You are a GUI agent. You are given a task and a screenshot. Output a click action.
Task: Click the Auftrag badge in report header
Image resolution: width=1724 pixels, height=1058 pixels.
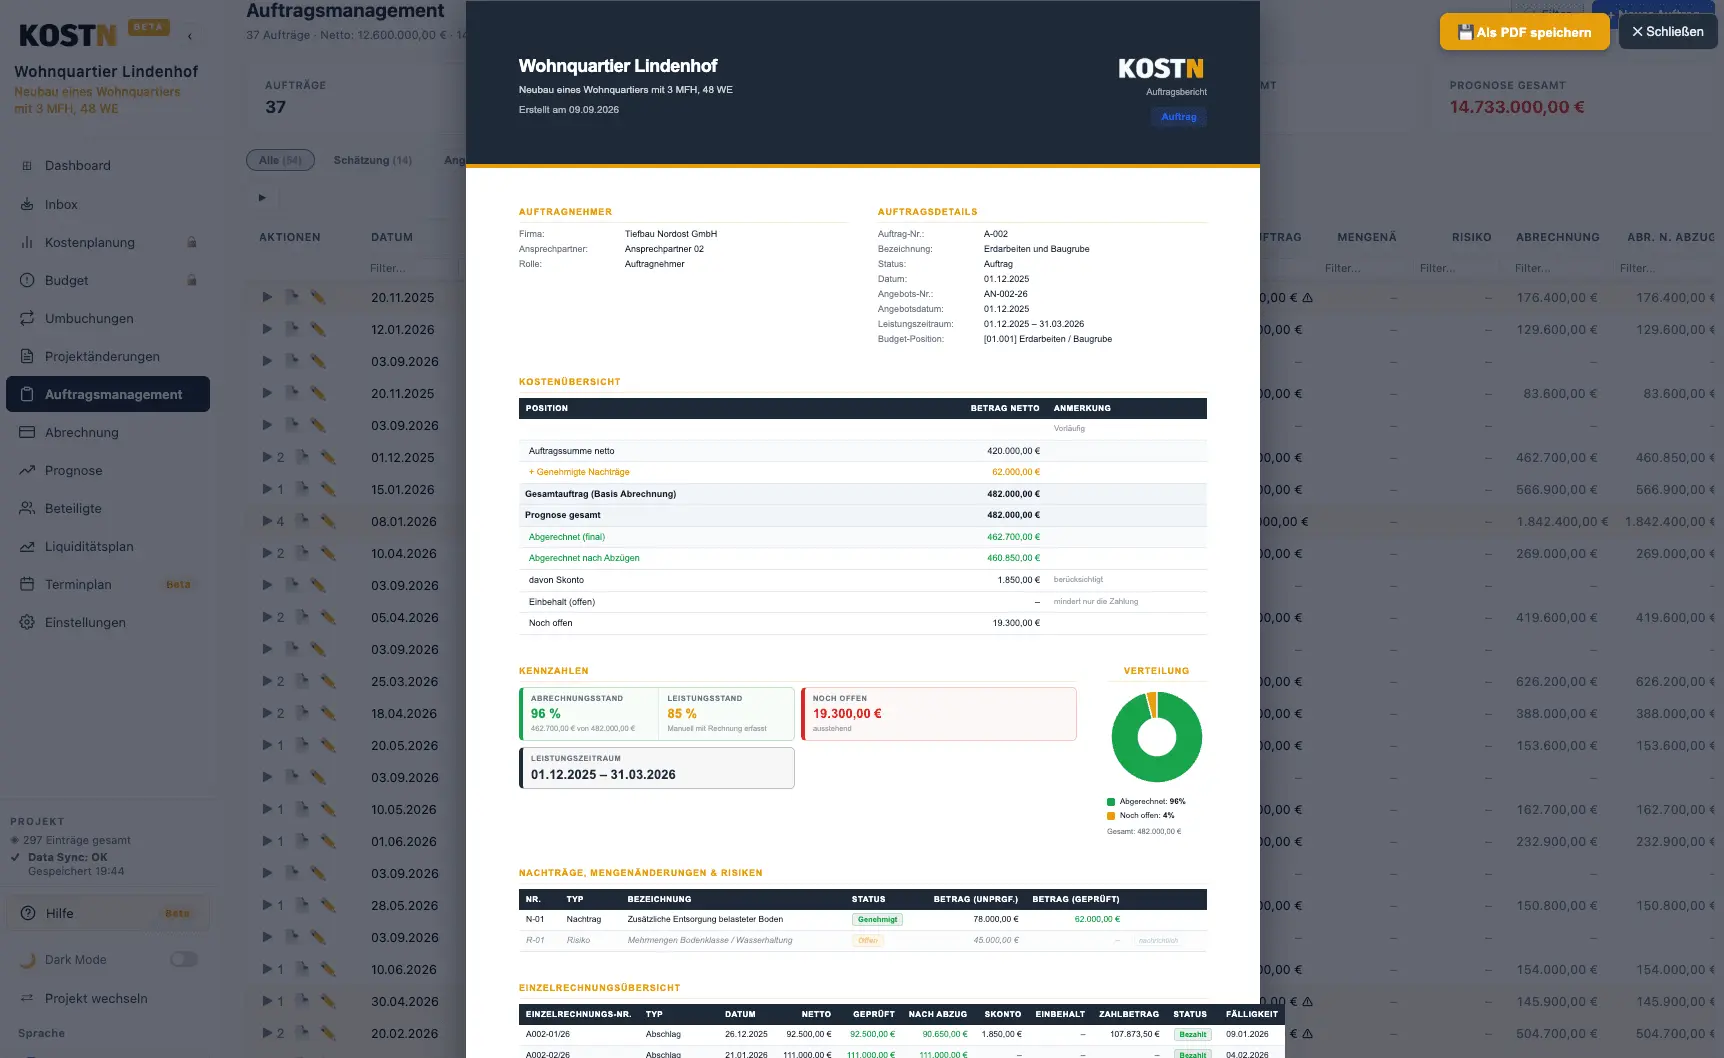[x=1179, y=117]
